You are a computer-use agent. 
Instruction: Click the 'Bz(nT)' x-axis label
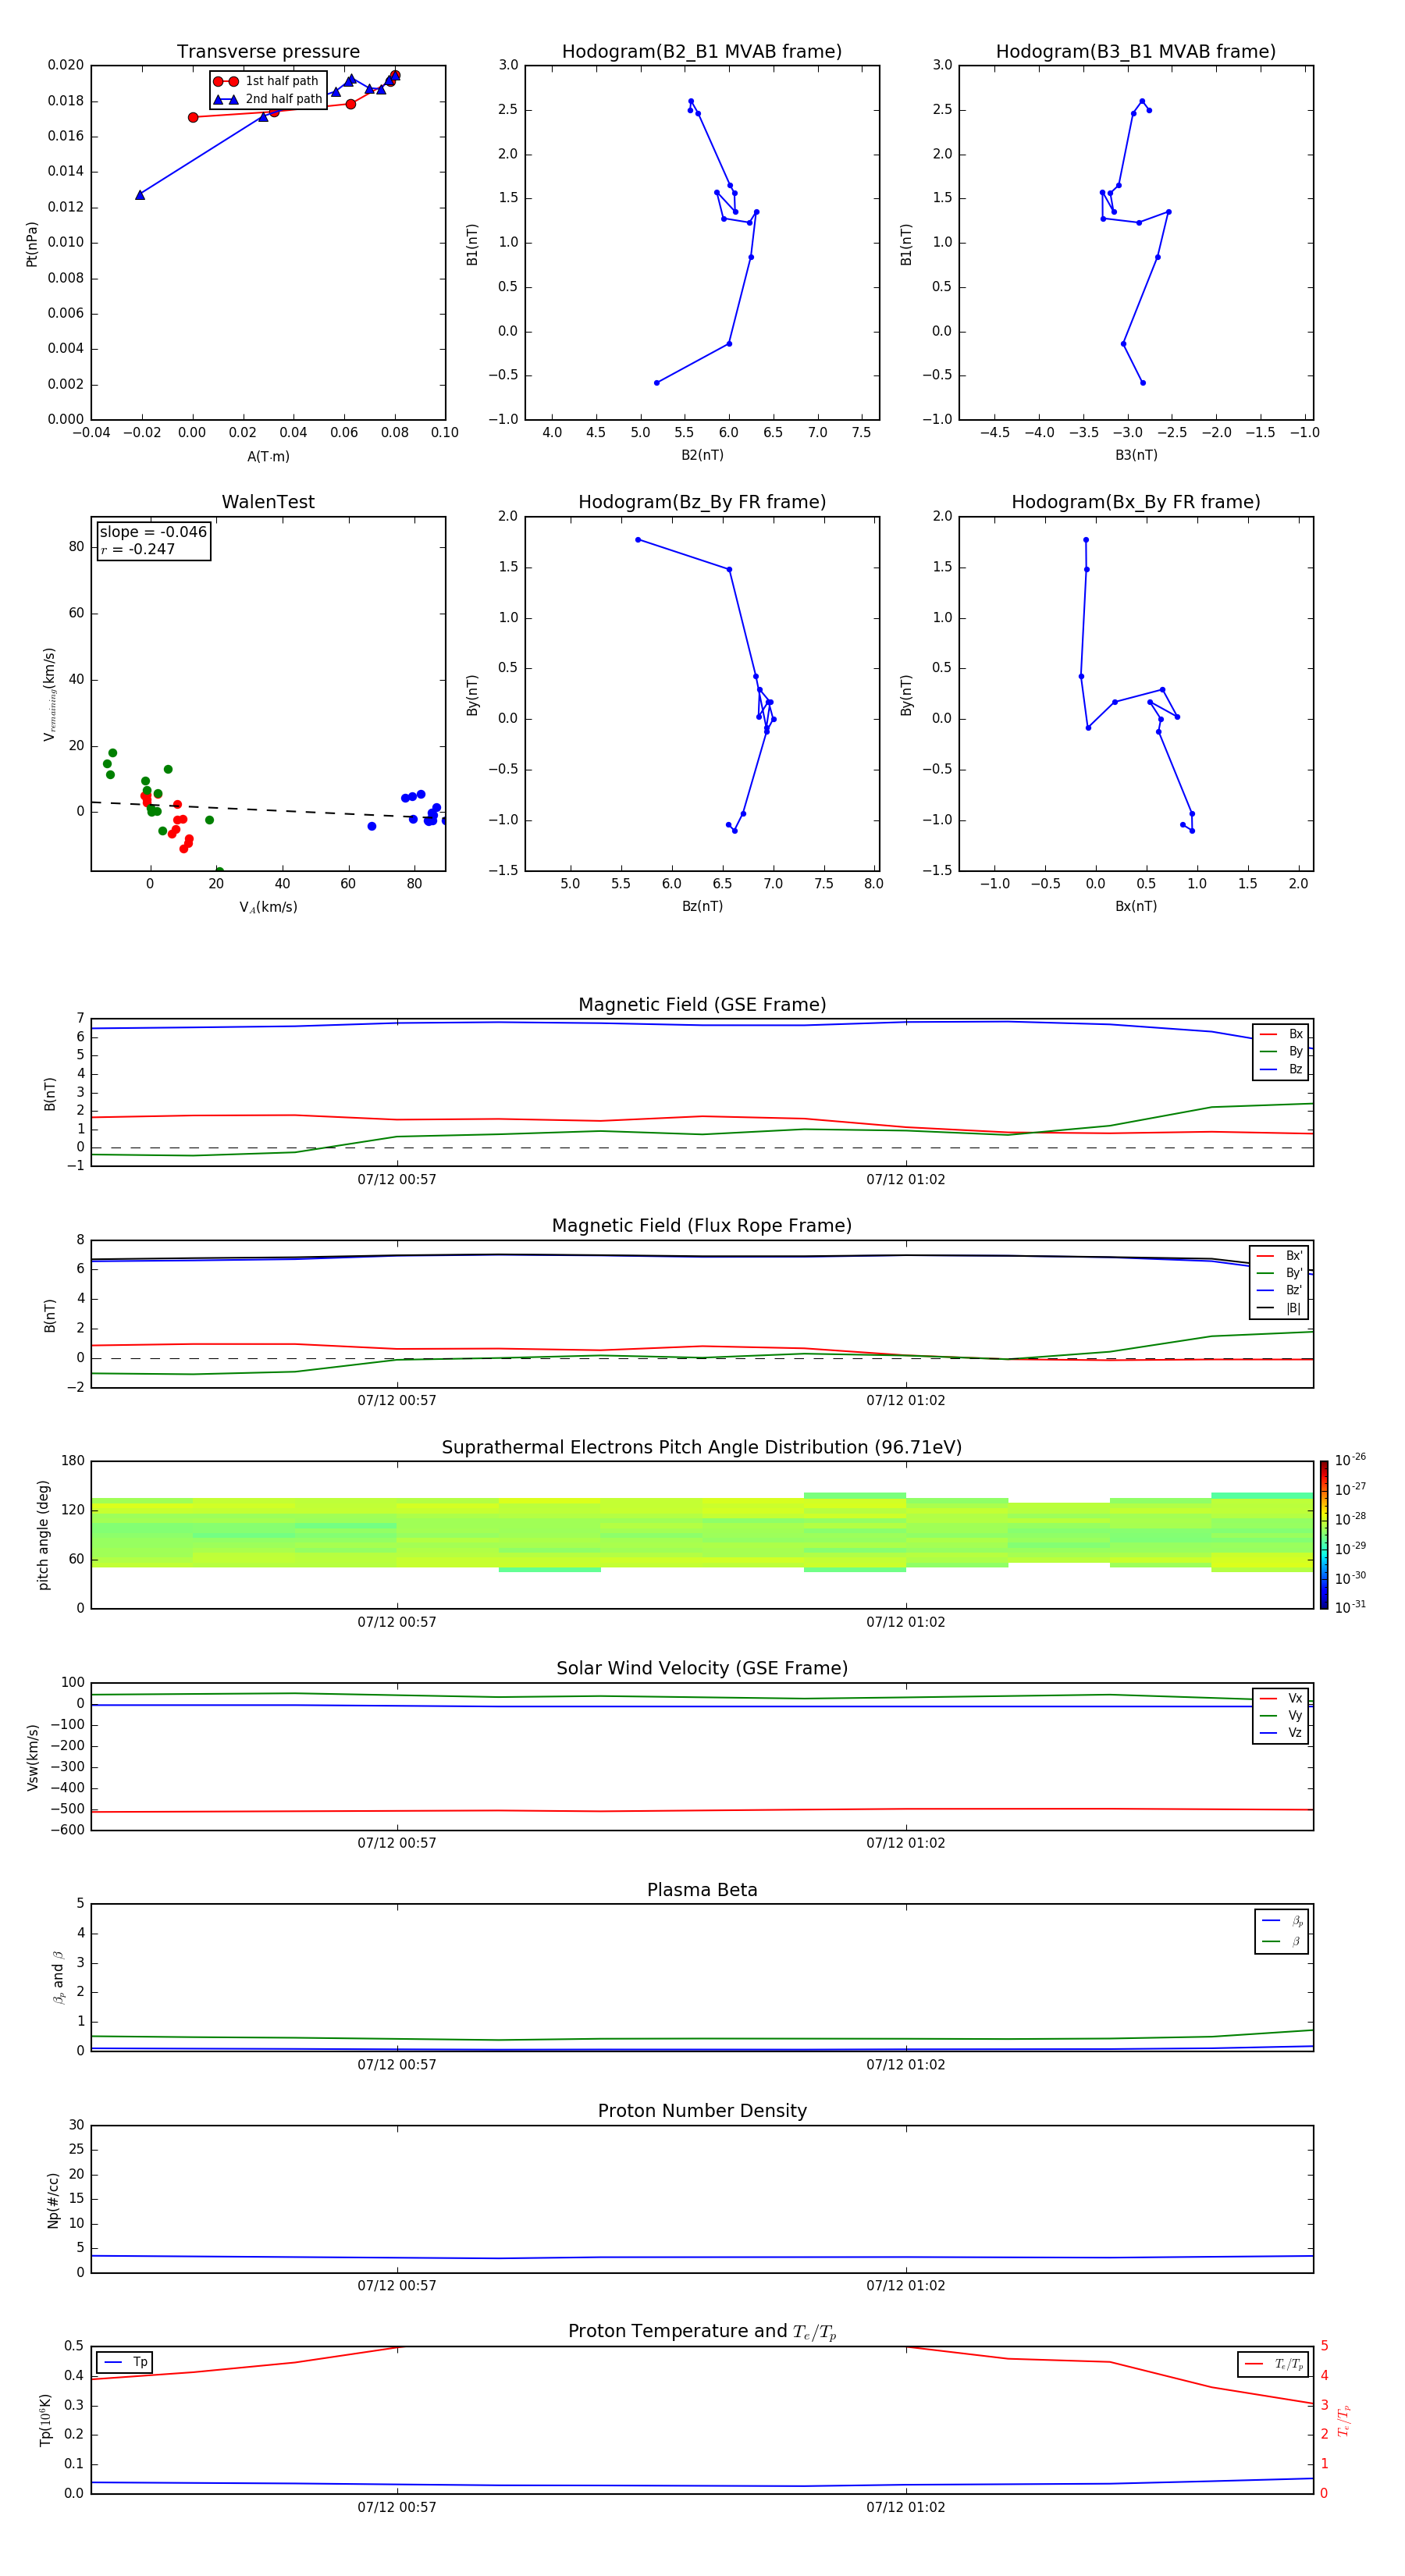pos(702,906)
